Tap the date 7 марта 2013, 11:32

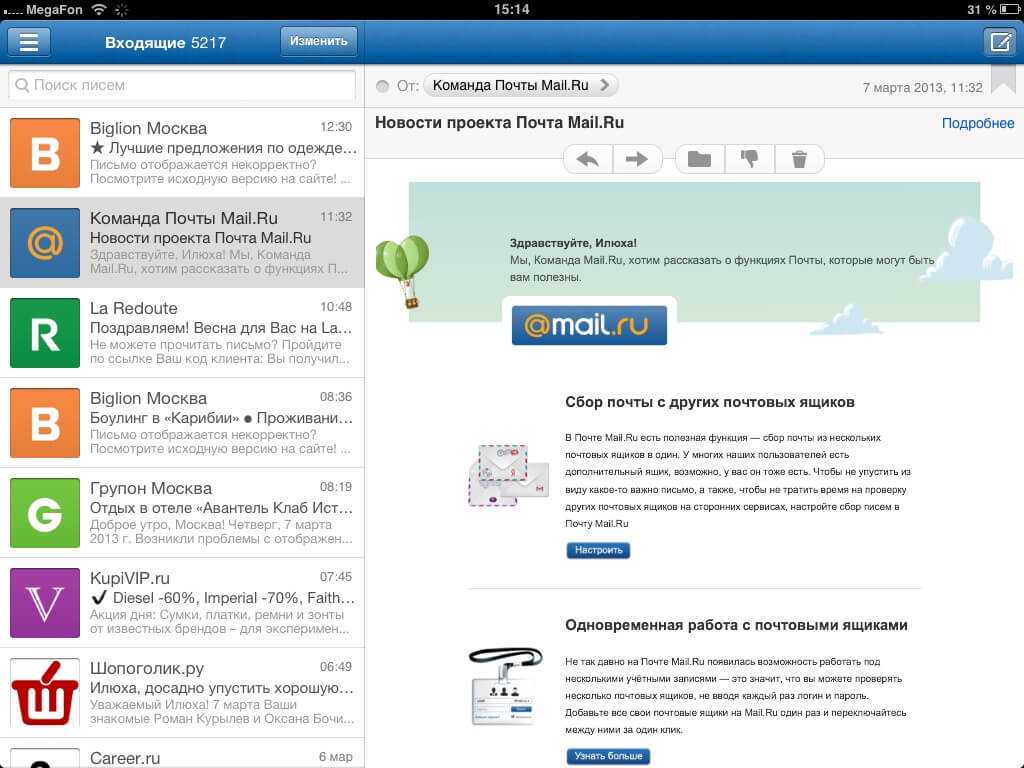[922, 88]
